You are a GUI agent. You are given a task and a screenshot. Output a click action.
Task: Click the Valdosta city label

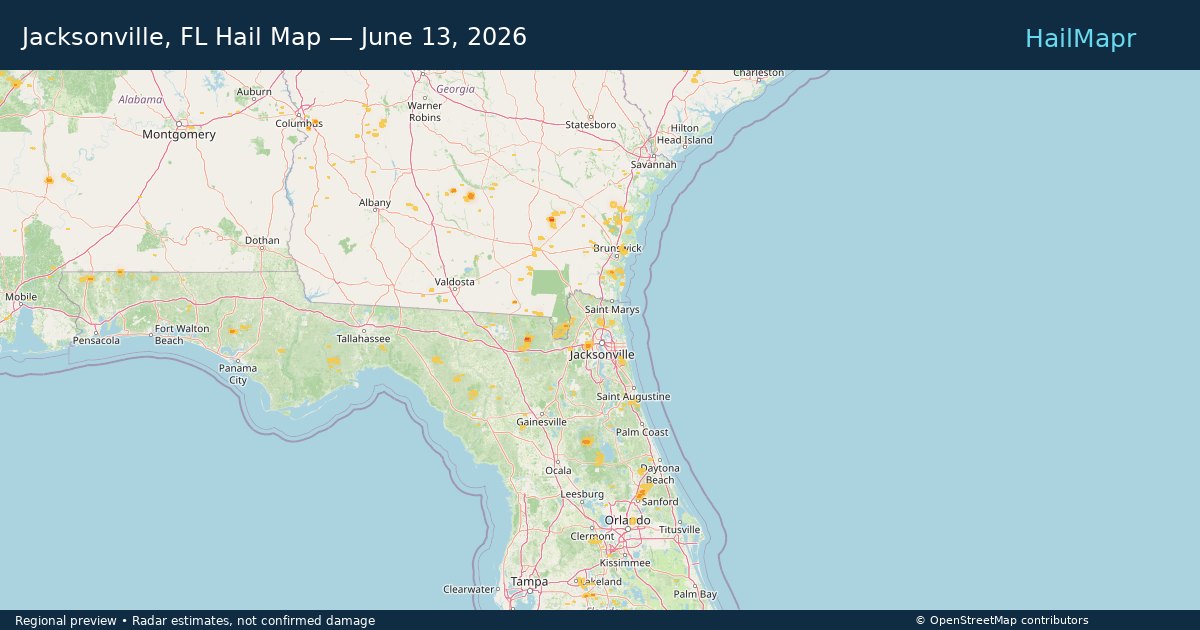pos(454,282)
